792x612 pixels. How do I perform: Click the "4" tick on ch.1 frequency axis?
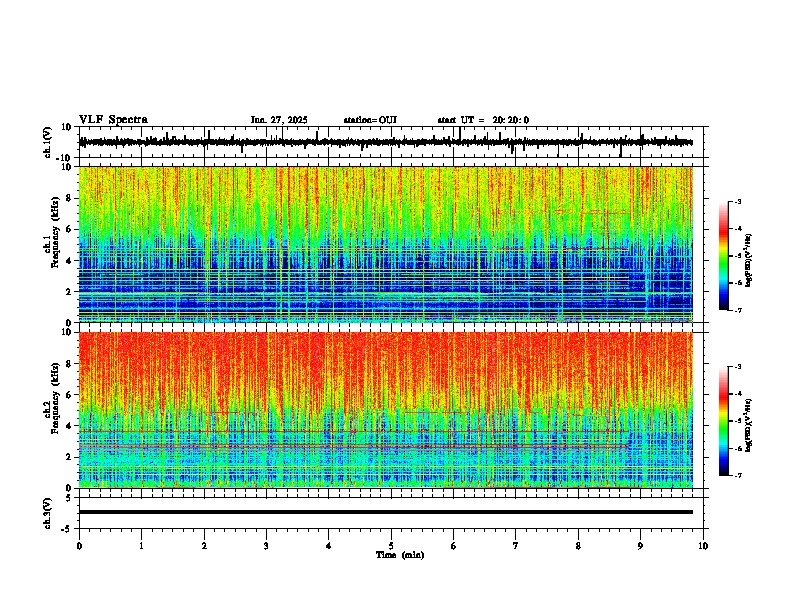69,261
